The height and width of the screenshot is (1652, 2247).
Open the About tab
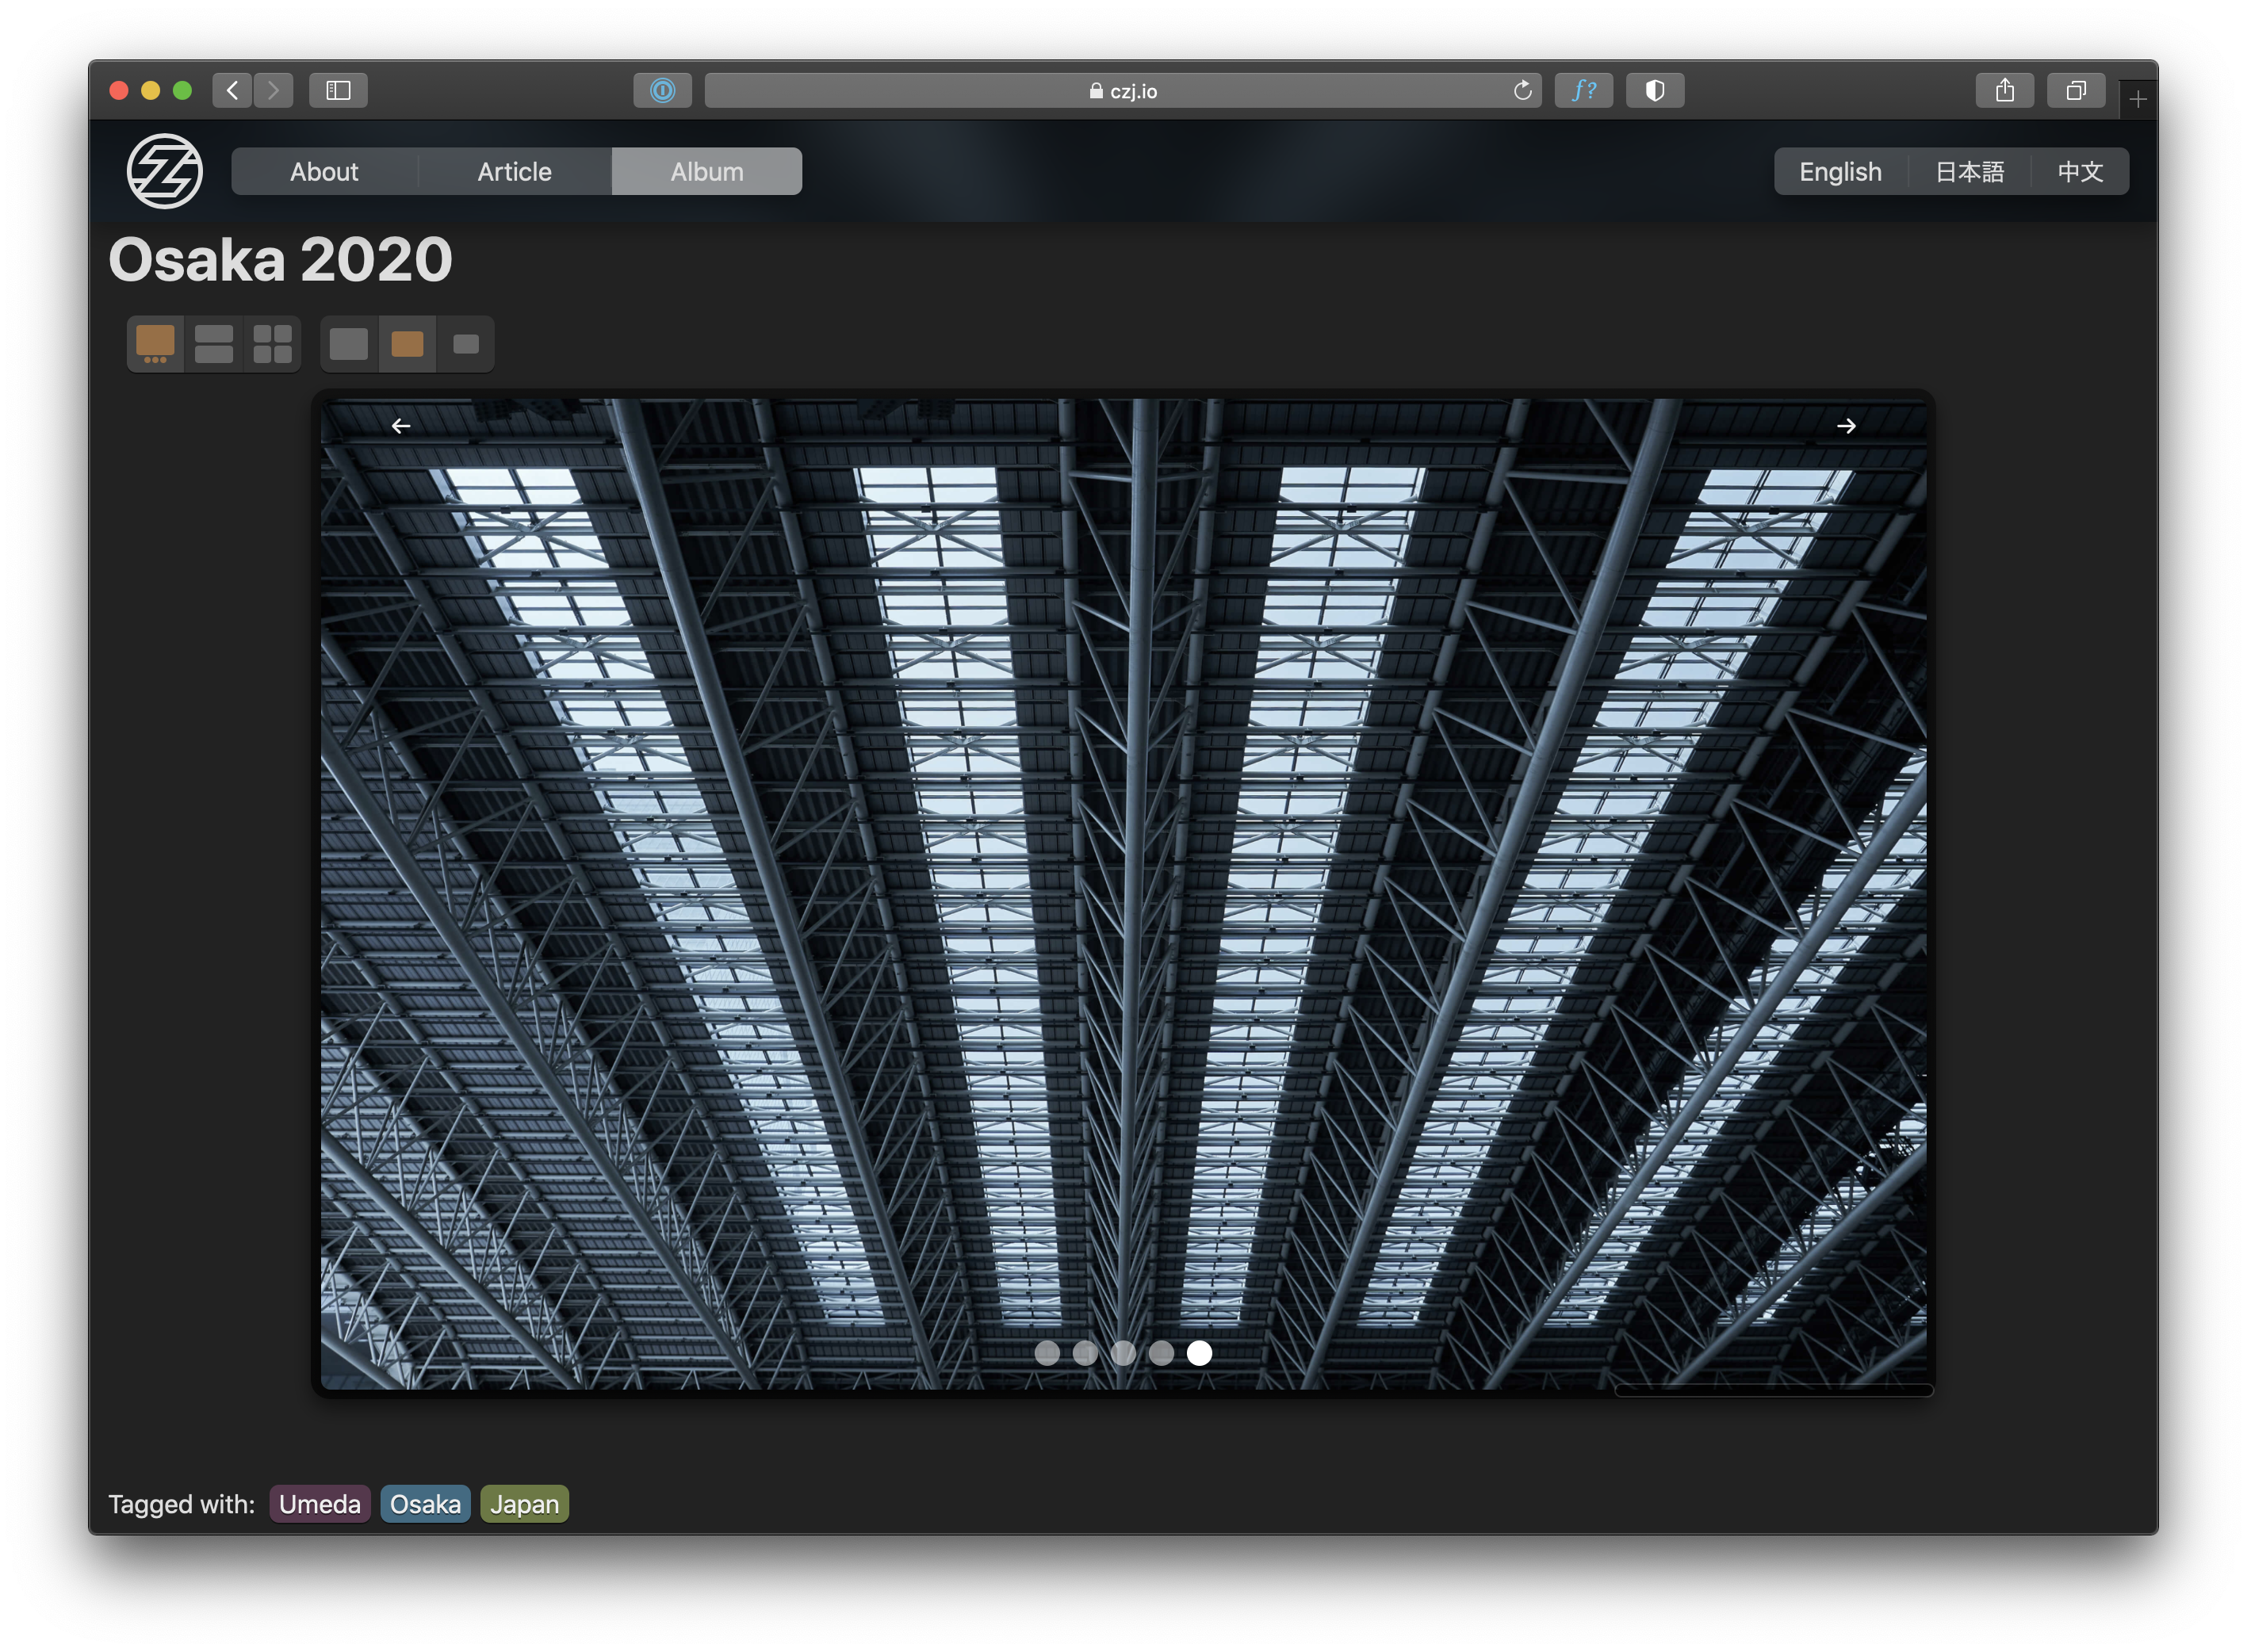324,172
